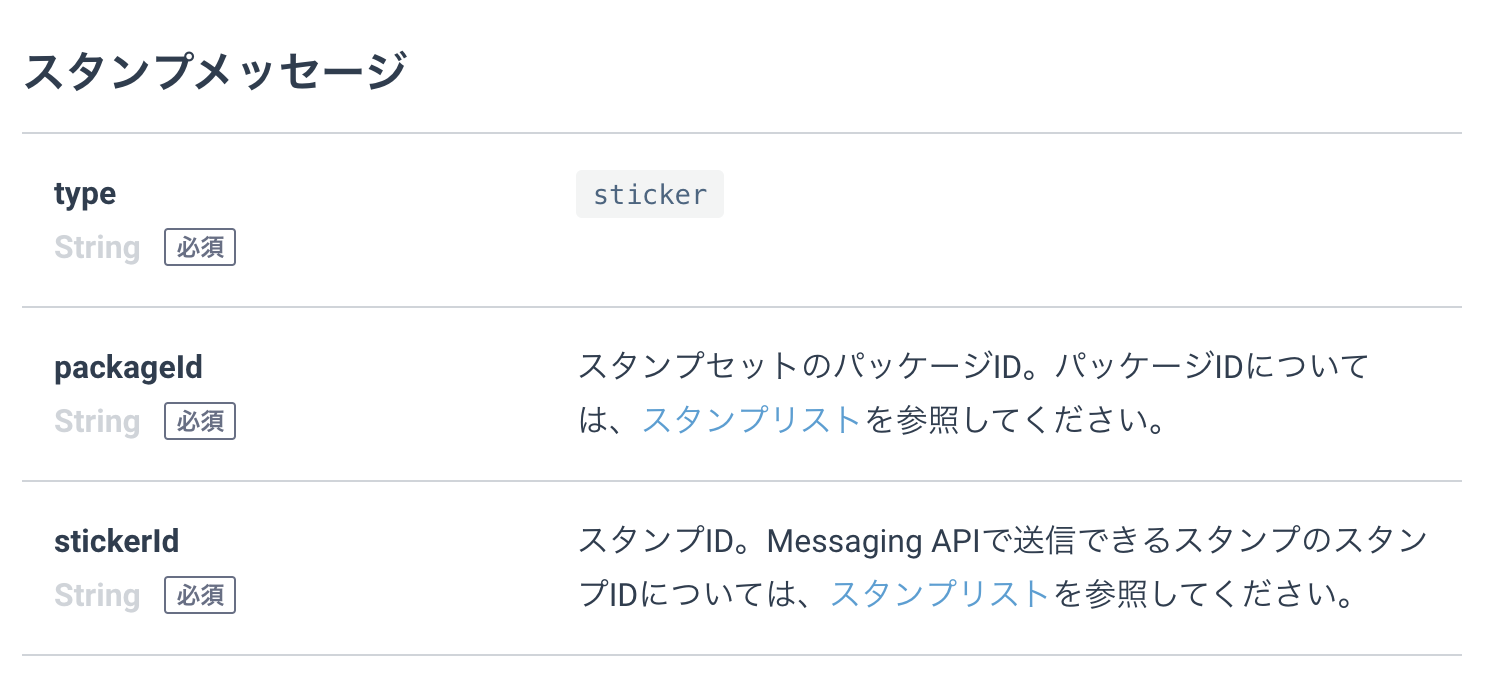Click the String label under type
The image size is (1494, 680).
tap(97, 247)
